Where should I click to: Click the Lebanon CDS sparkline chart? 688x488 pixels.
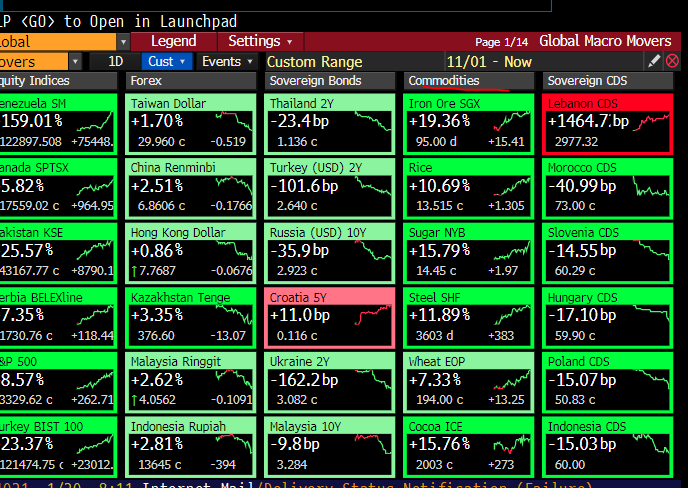point(651,122)
